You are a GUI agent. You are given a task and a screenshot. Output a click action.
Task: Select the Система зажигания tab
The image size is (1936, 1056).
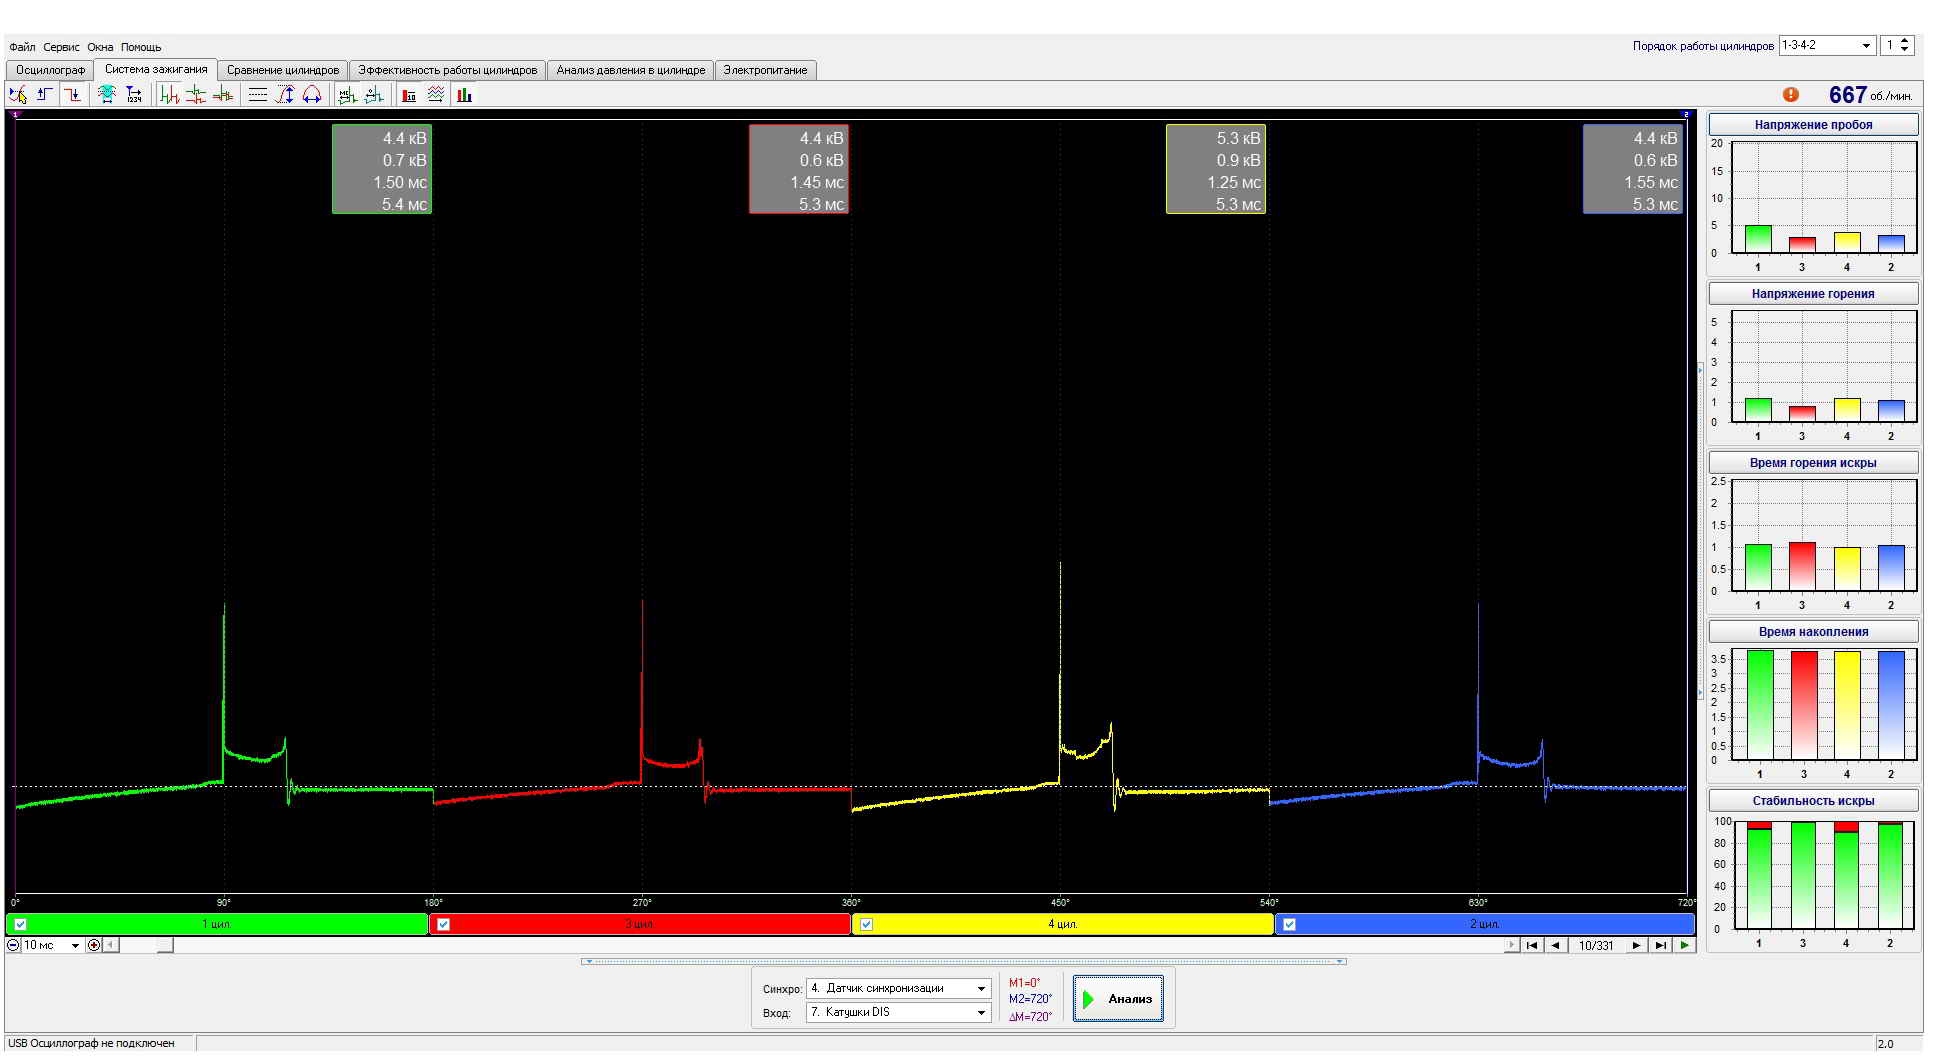(156, 69)
